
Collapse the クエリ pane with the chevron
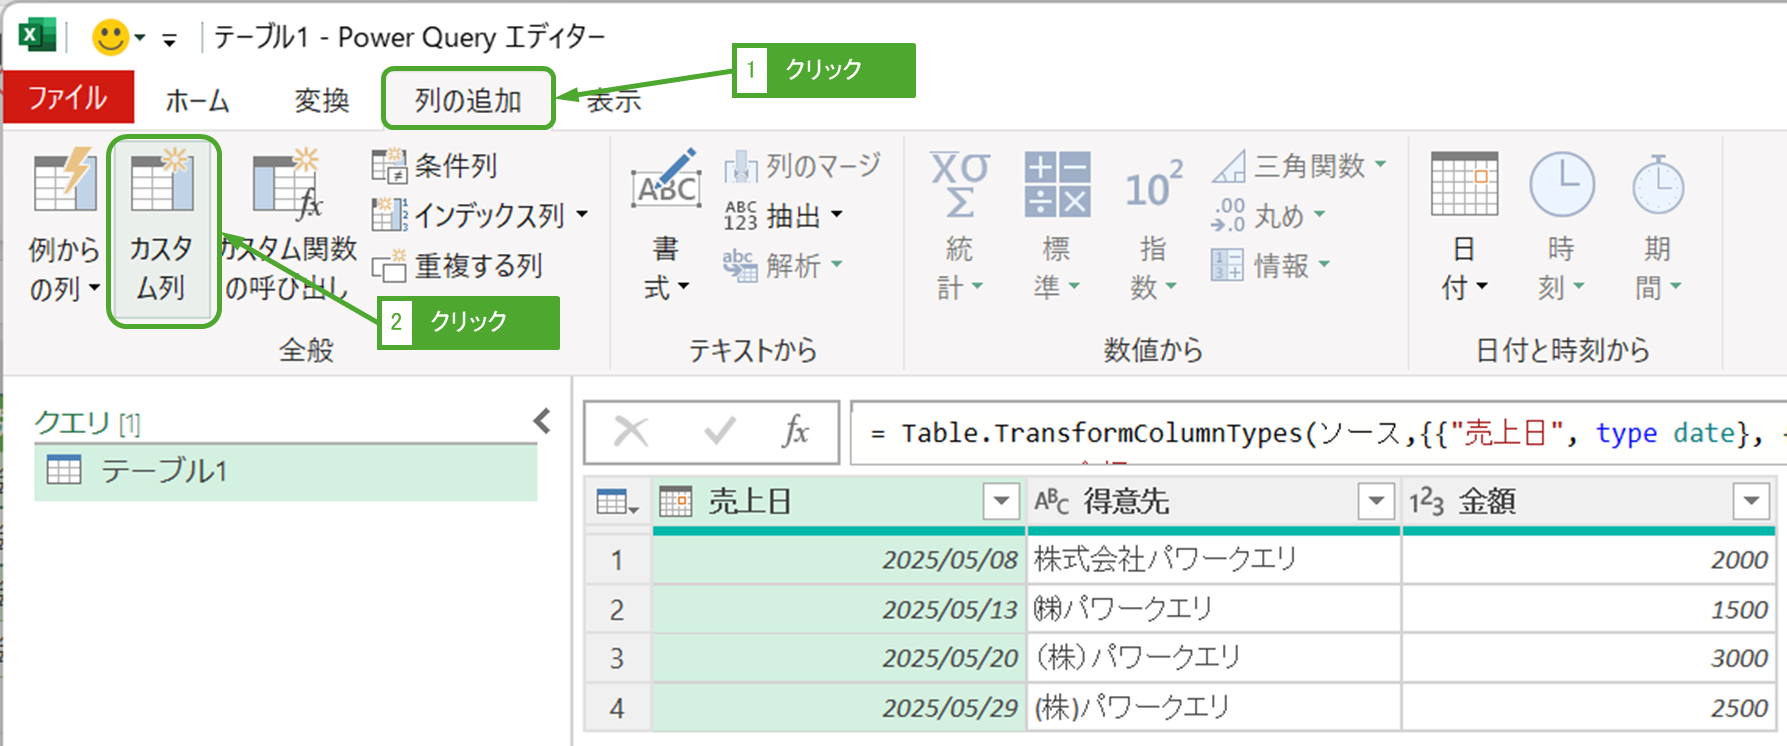pyautogui.click(x=543, y=421)
